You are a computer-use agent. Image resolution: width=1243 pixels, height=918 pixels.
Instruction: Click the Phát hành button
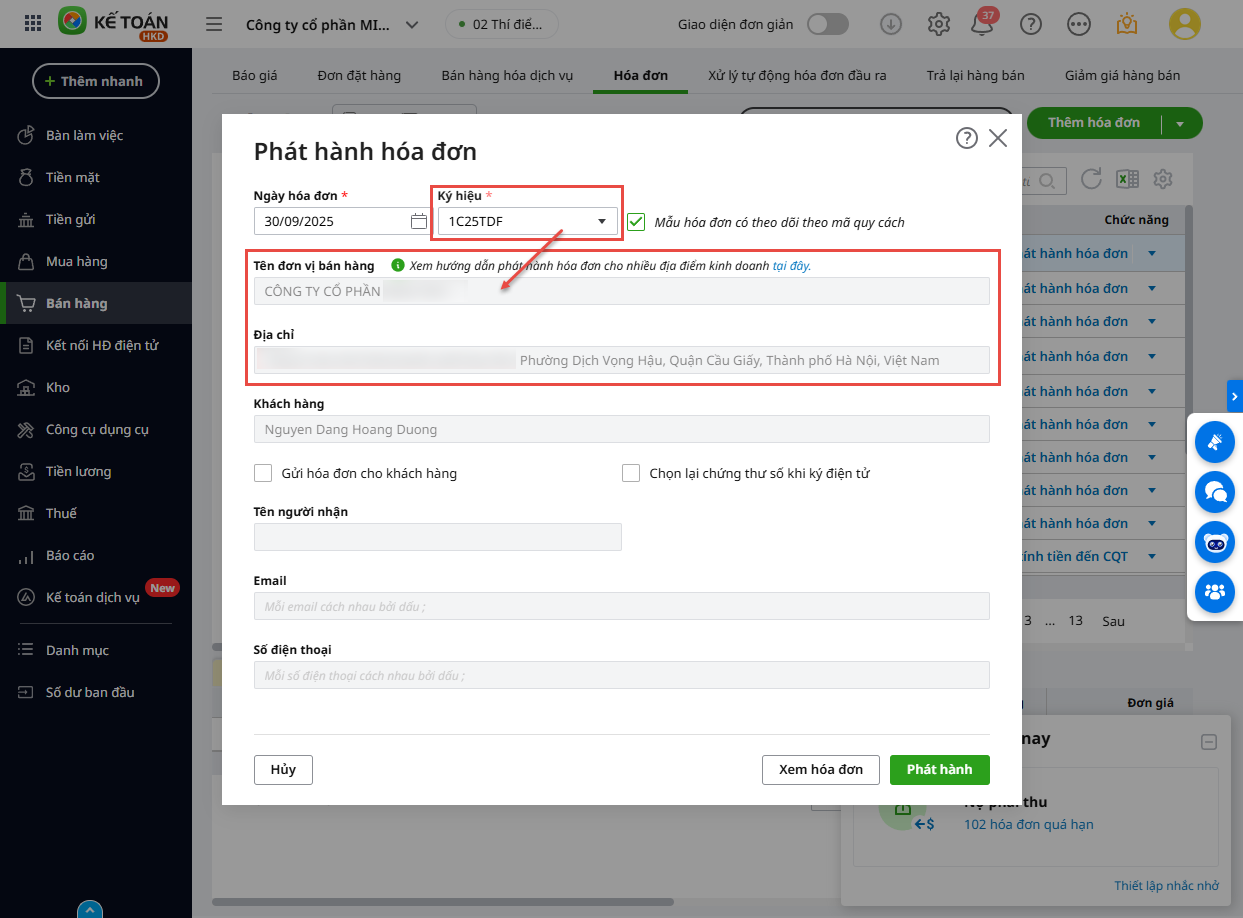point(939,769)
